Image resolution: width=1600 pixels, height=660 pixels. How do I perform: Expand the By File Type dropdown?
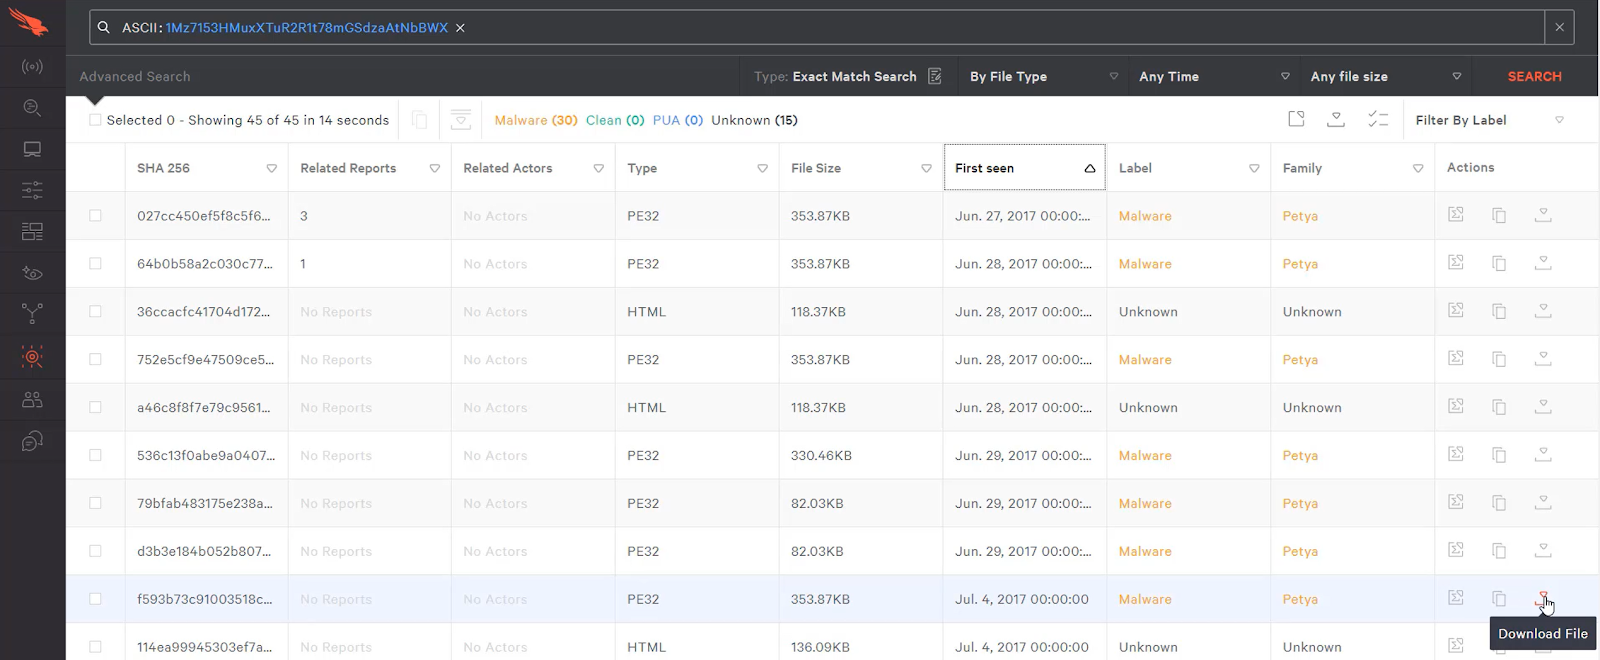tap(1043, 77)
